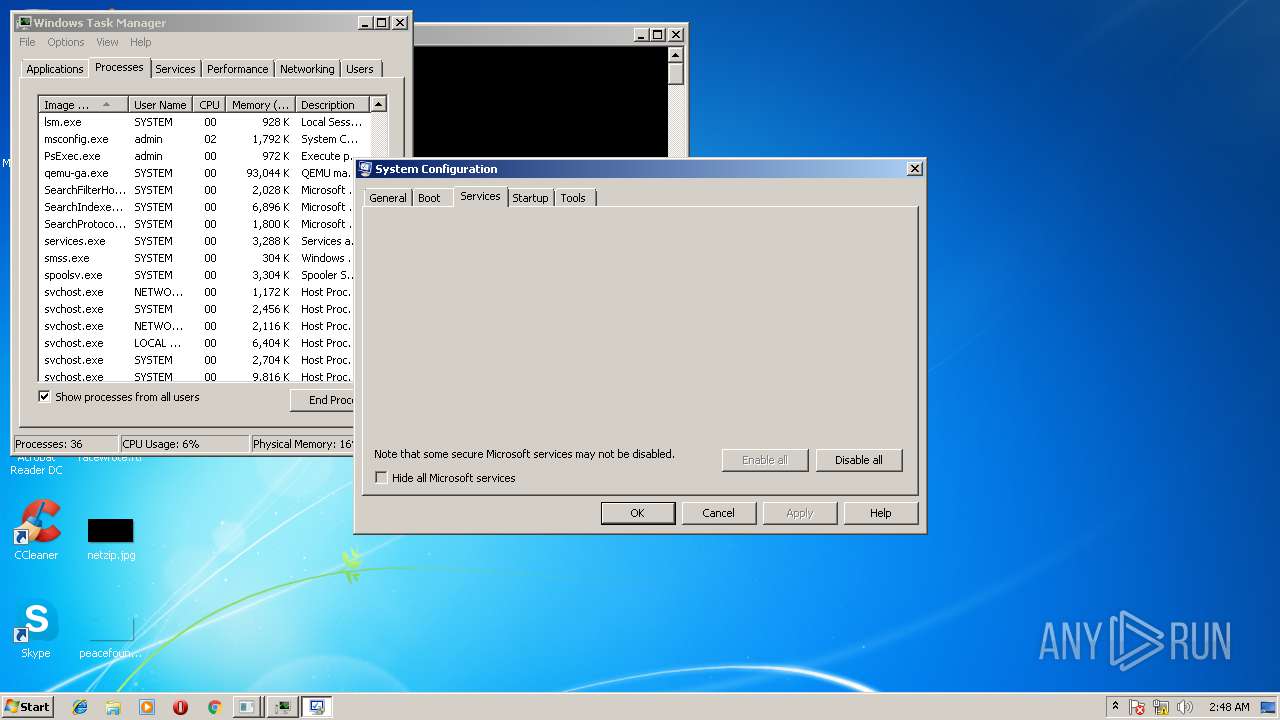Click the System Configuration title bar icon
1280x720 pixels.
click(x=365, y=169)
